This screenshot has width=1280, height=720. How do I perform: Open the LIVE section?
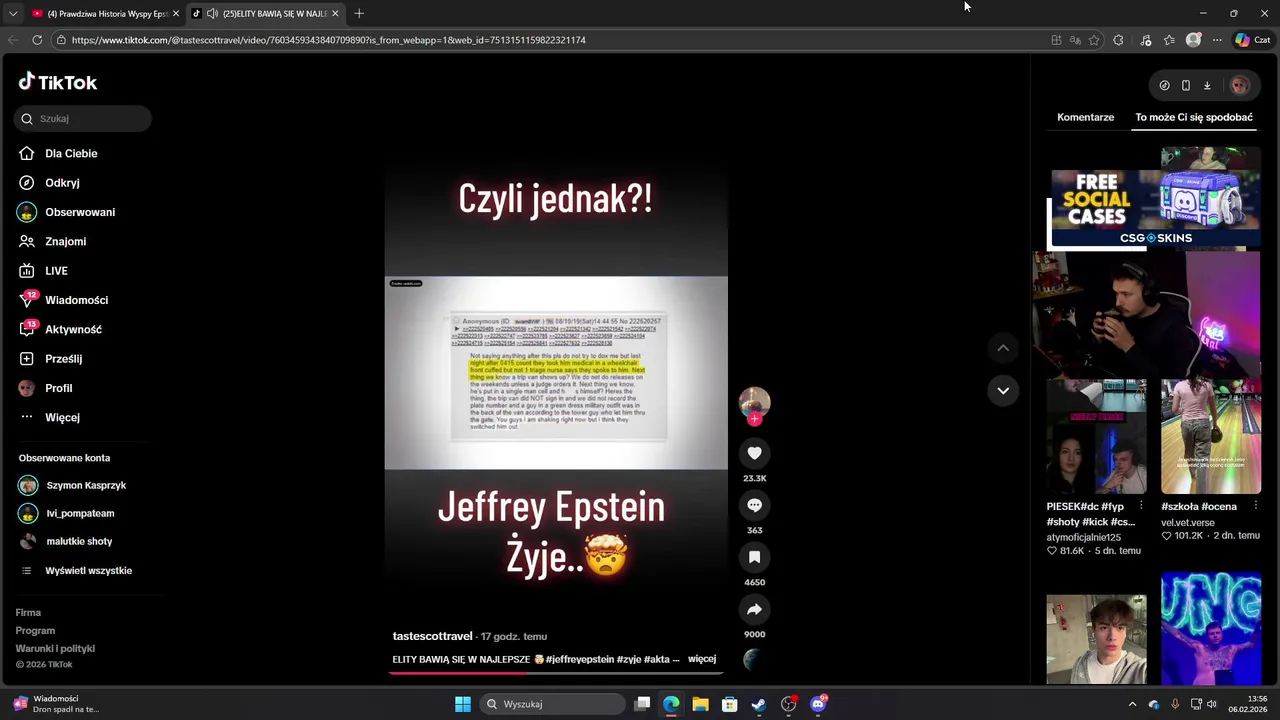[43, 271]
